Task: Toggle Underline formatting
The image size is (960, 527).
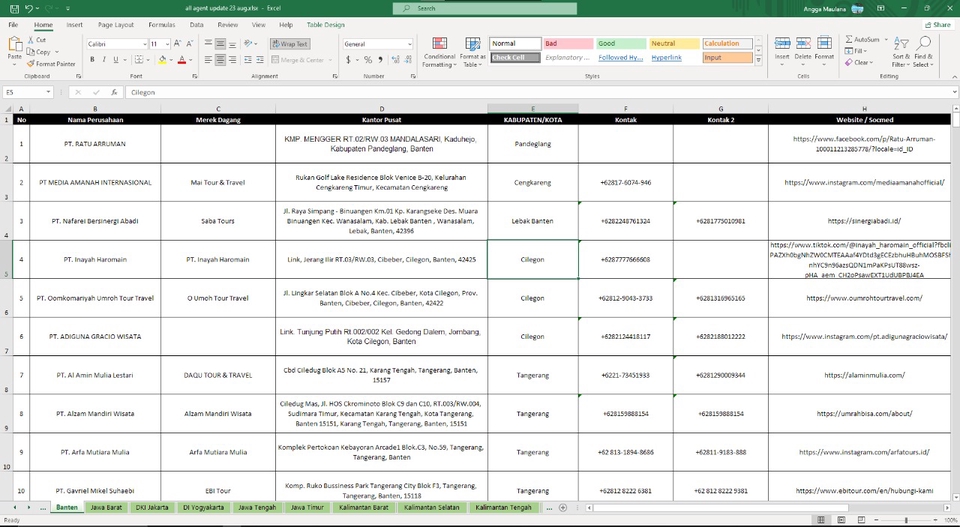Action: (116, 60)
